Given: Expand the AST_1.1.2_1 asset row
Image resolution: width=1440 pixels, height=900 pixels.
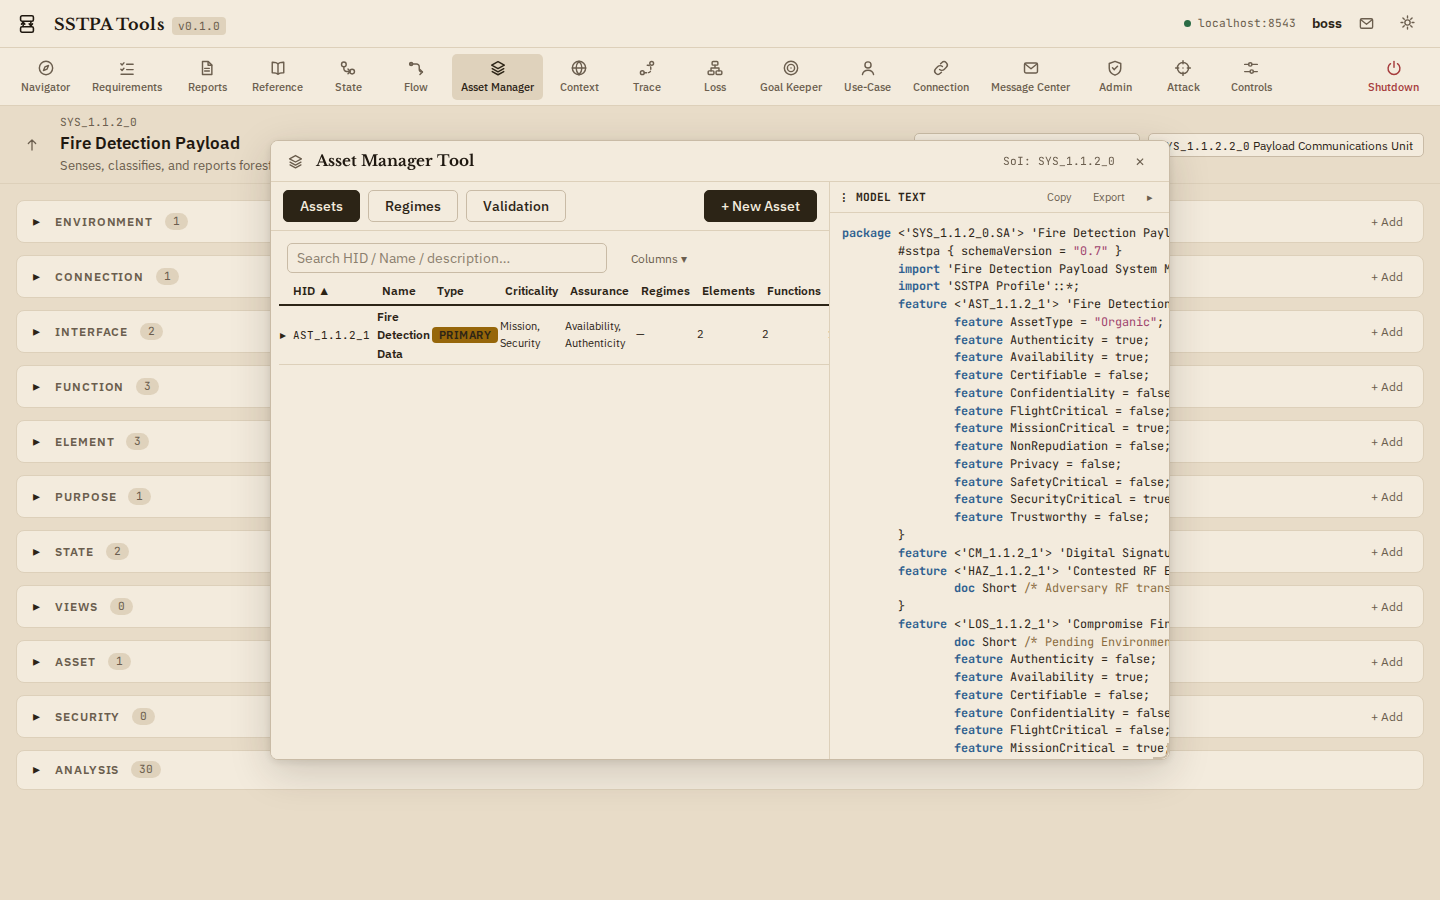Looking at the screenshot, I should pyautogui.click(x=282, y=335).
